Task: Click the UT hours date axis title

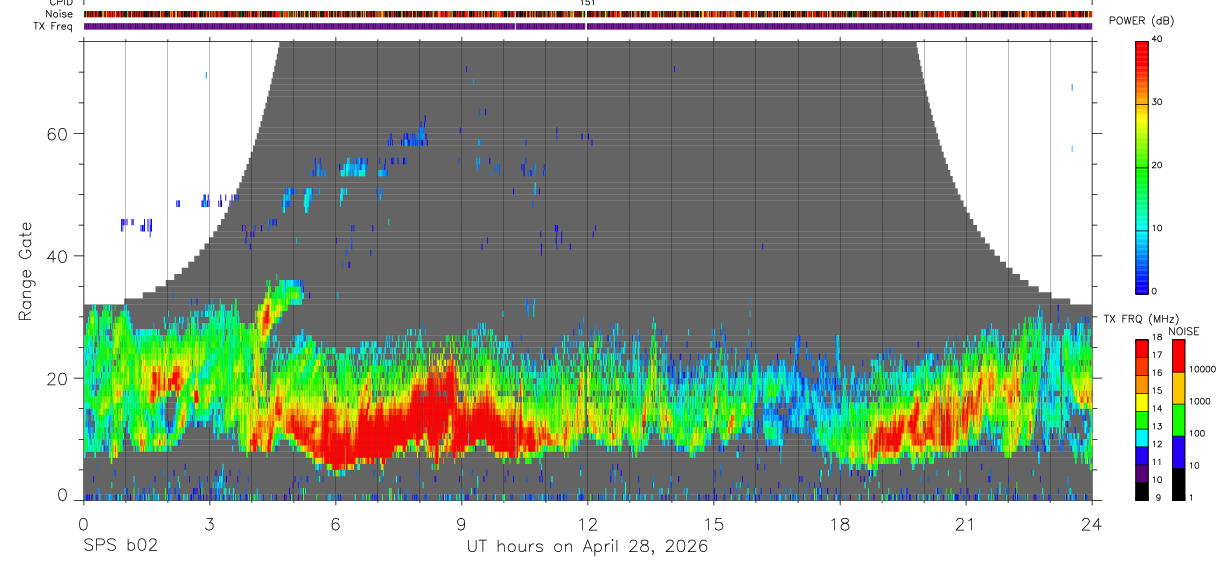Action: tap(588, 547)
